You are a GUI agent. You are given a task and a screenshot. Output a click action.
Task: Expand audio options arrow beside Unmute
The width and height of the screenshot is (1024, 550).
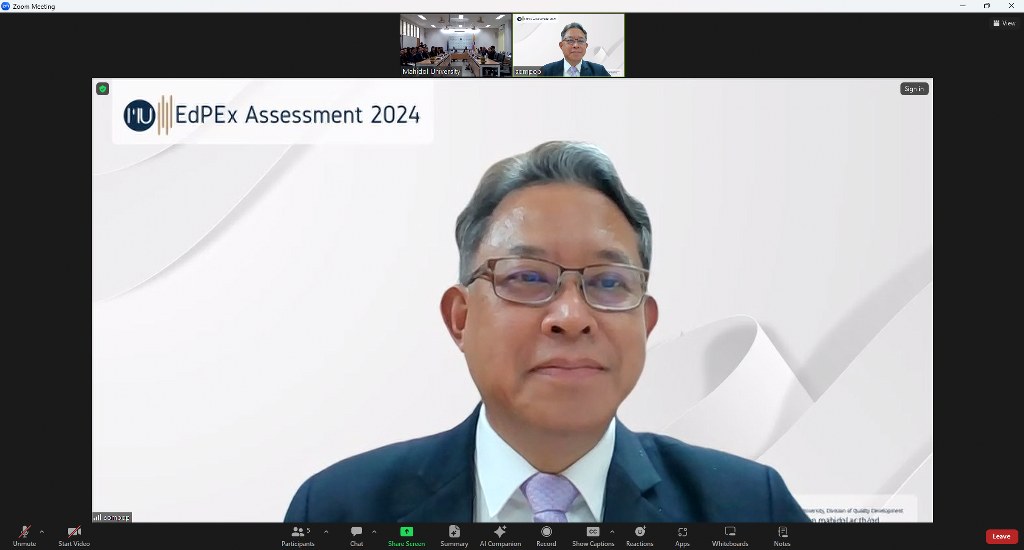(x=41, y=531)
